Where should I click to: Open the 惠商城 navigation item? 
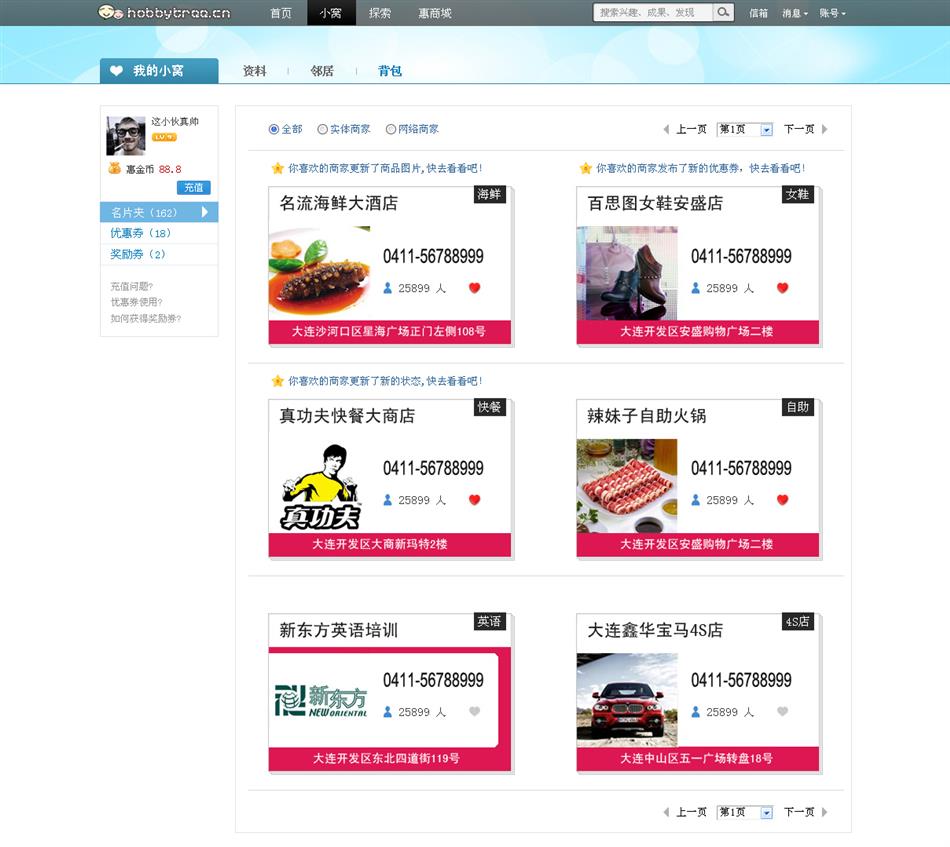pos(435,13)
